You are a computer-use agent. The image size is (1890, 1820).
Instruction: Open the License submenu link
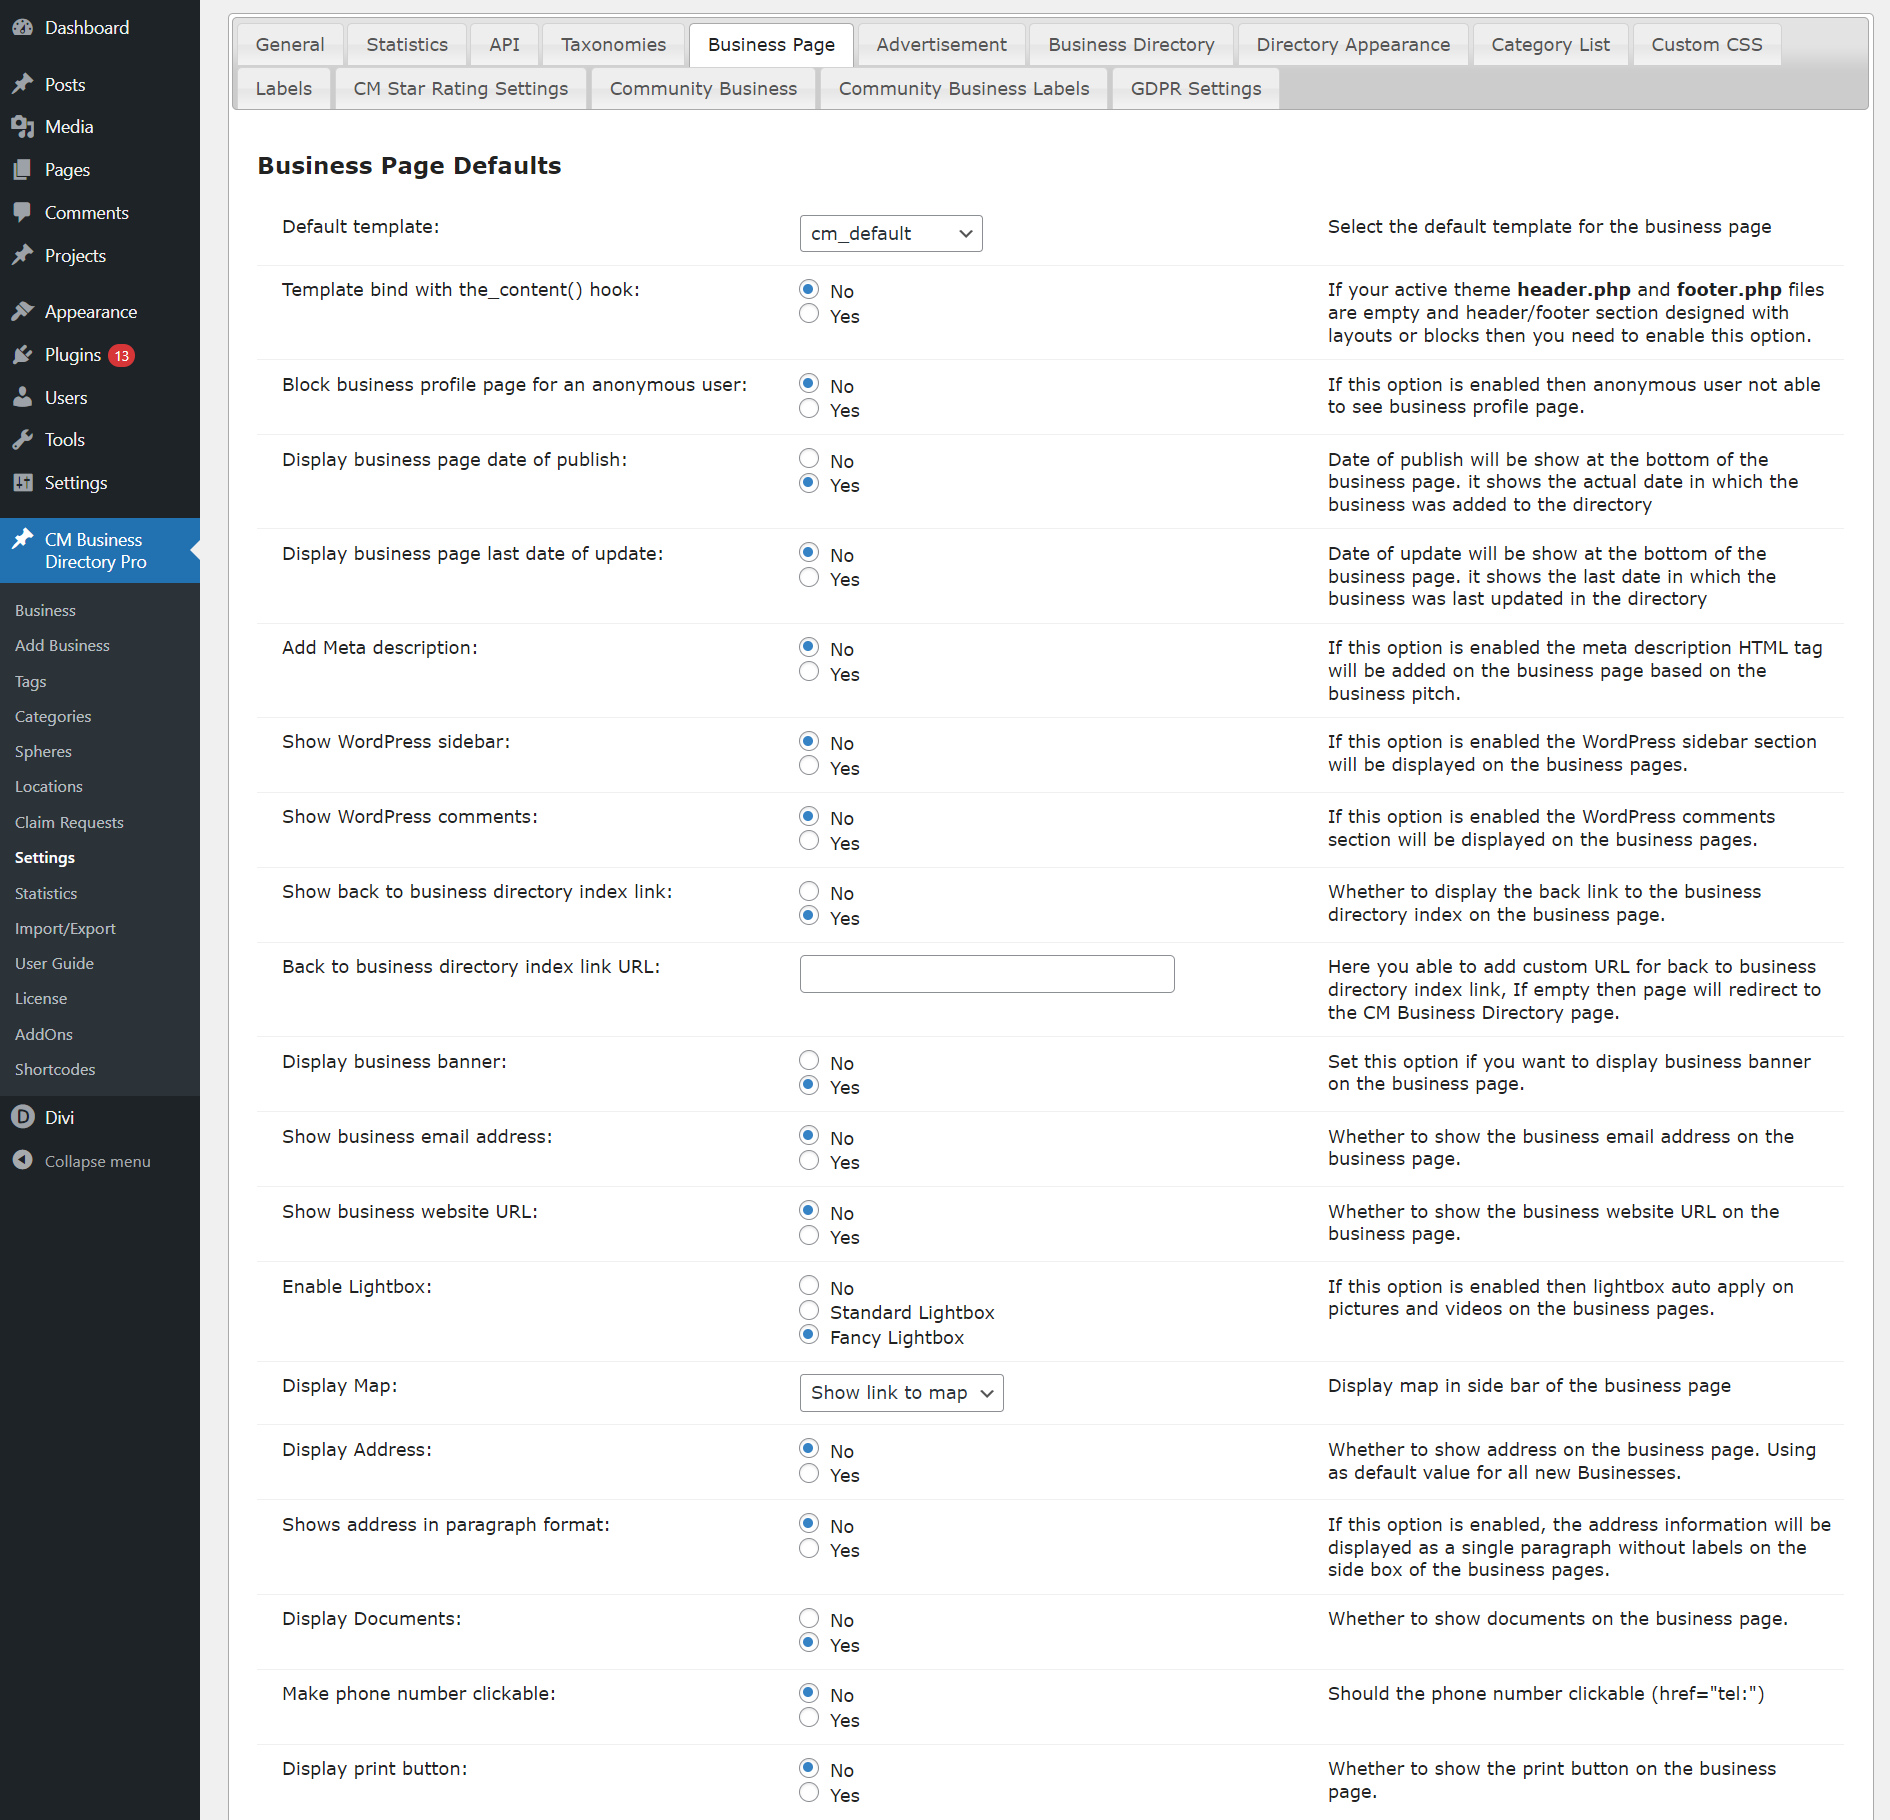[x=41, y=998]
